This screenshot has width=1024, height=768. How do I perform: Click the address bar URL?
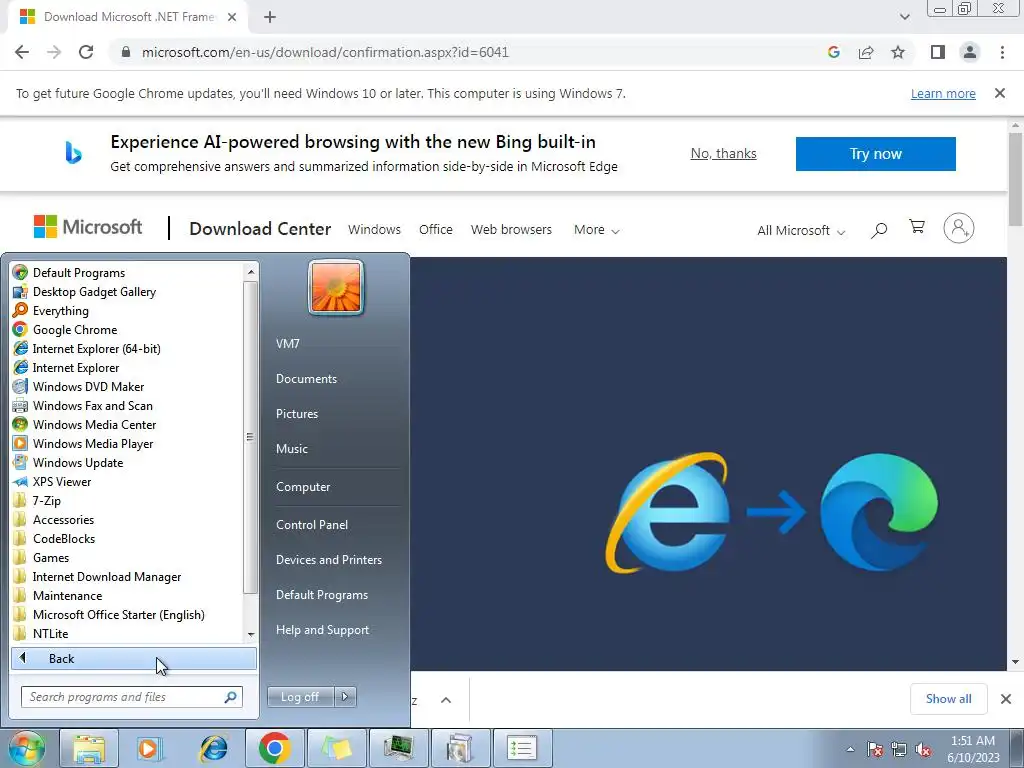(325, 52)
